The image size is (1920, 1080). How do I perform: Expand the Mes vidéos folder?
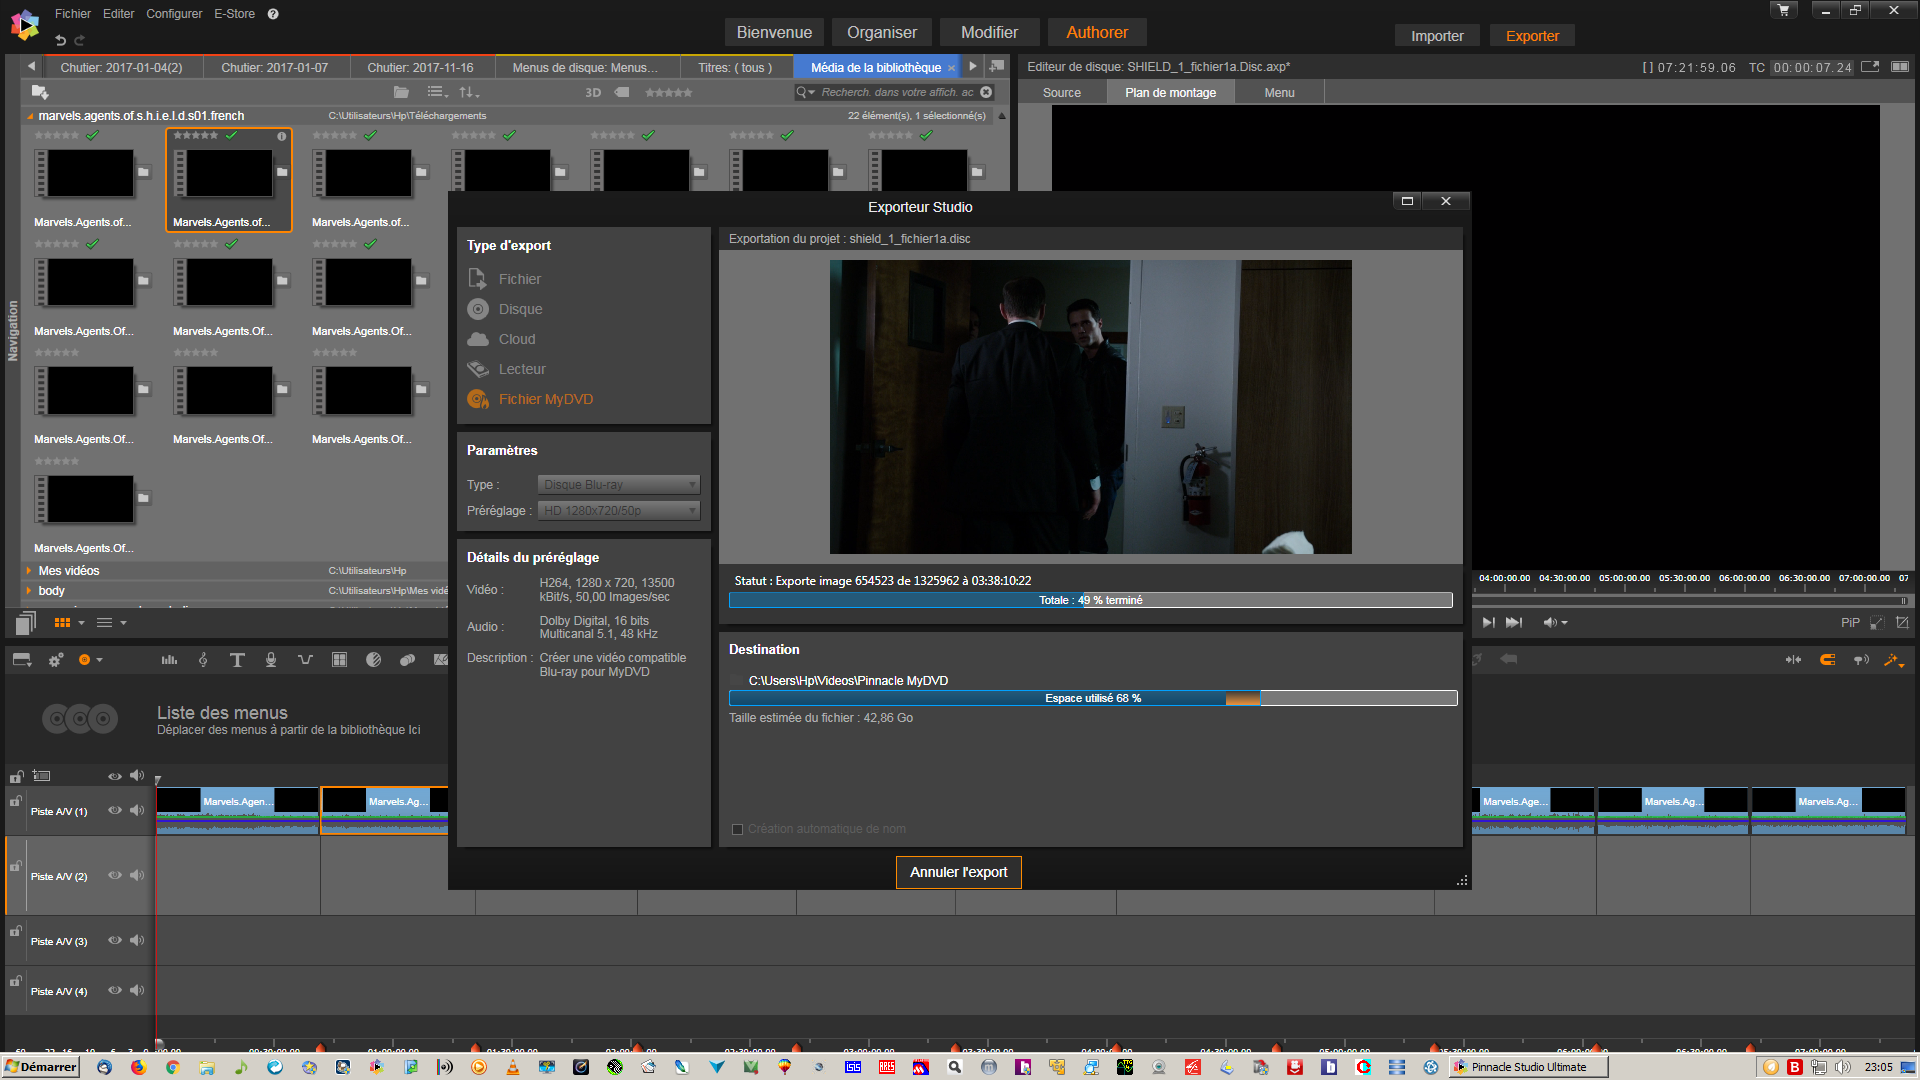[x=29, y=571]
